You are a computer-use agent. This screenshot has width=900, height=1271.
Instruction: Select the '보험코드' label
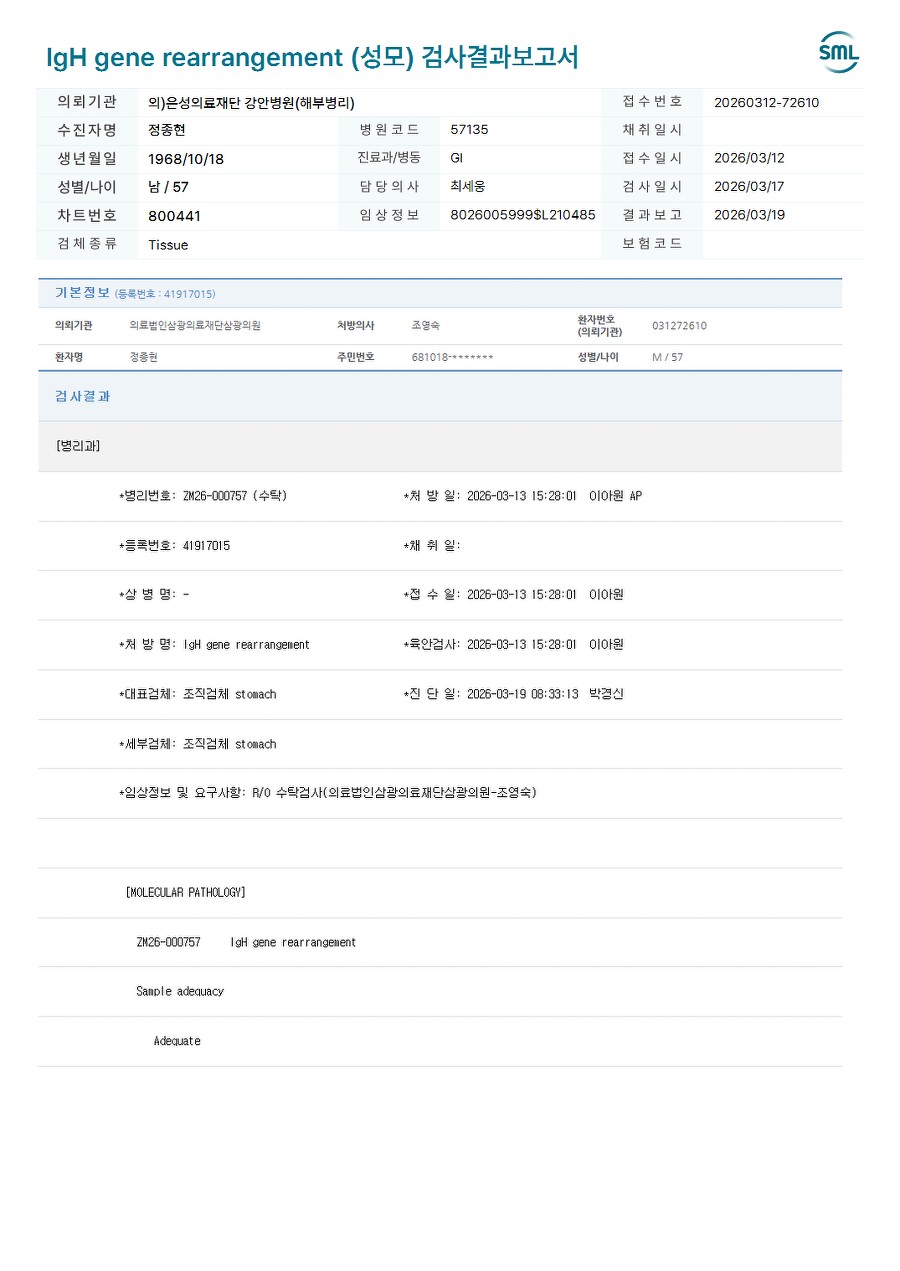(x=652, y=243)
